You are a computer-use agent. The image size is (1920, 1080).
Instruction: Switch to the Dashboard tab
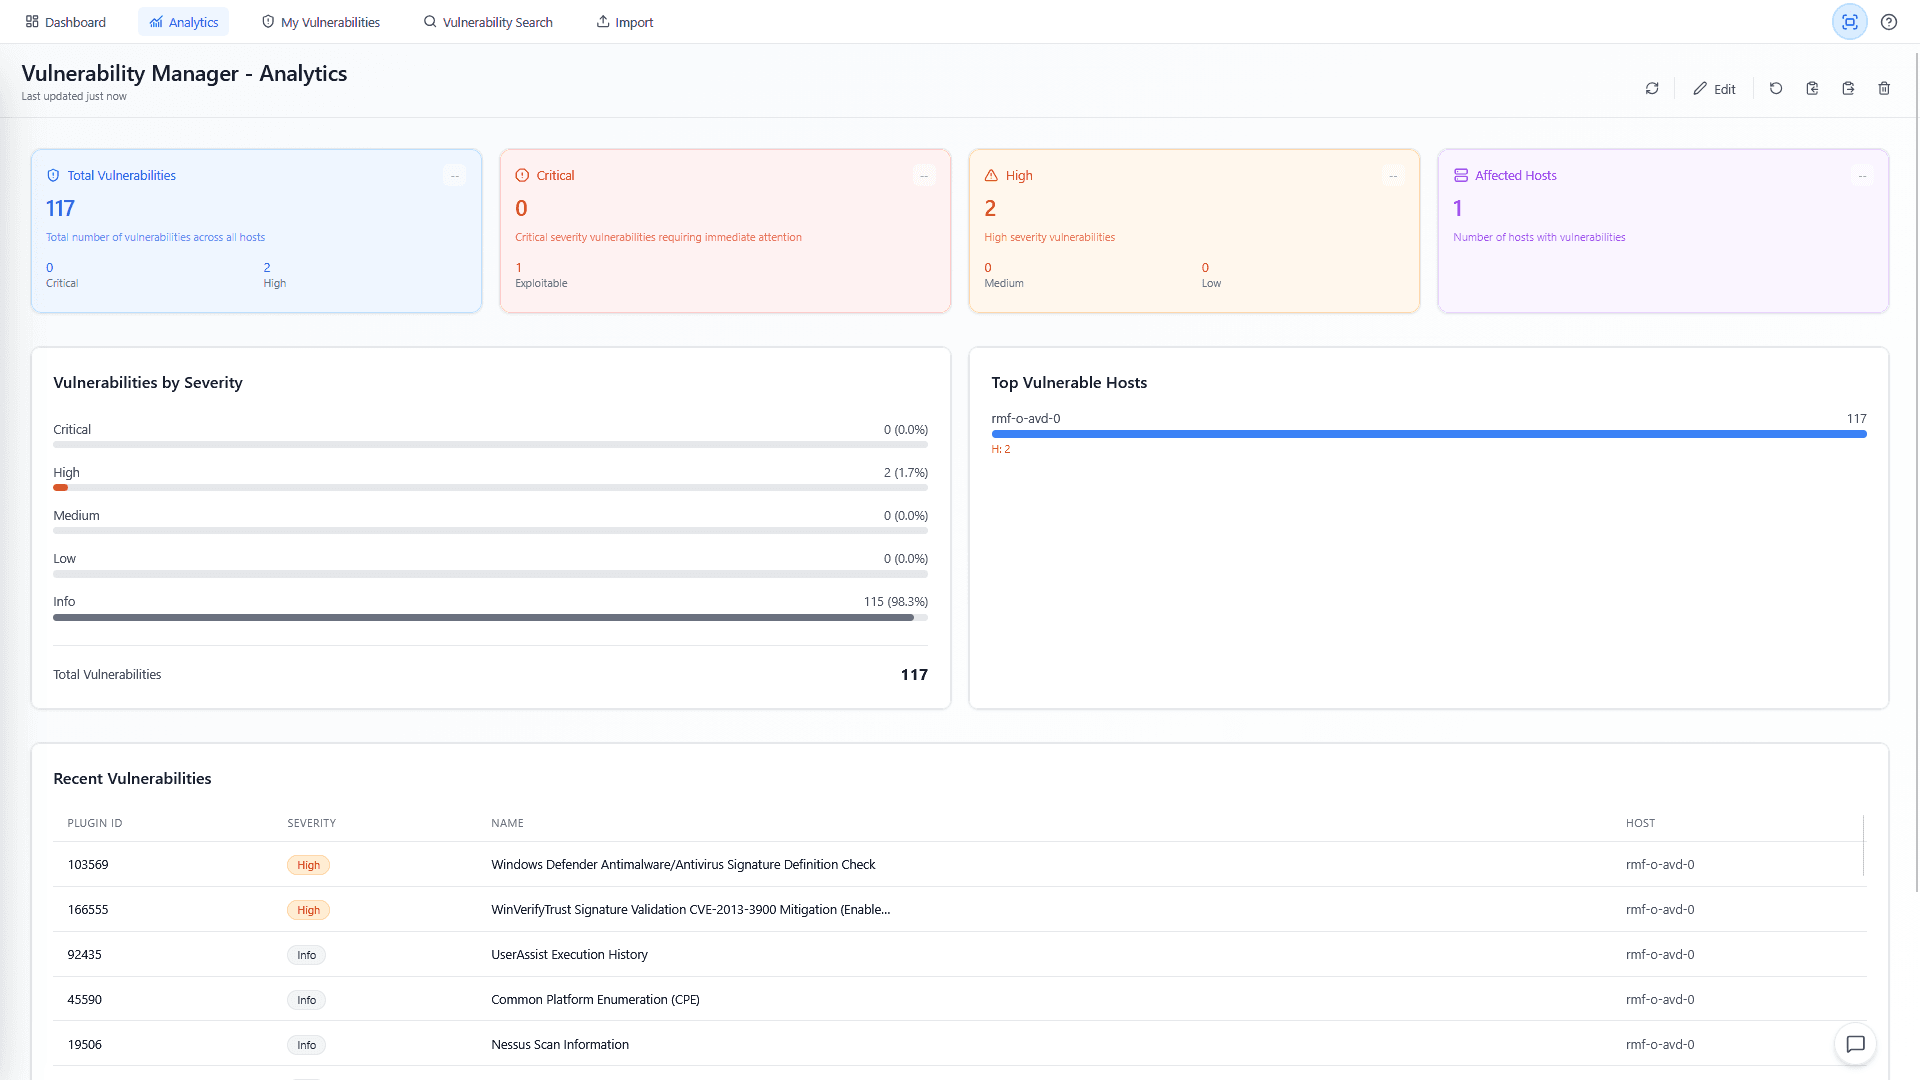65,21
